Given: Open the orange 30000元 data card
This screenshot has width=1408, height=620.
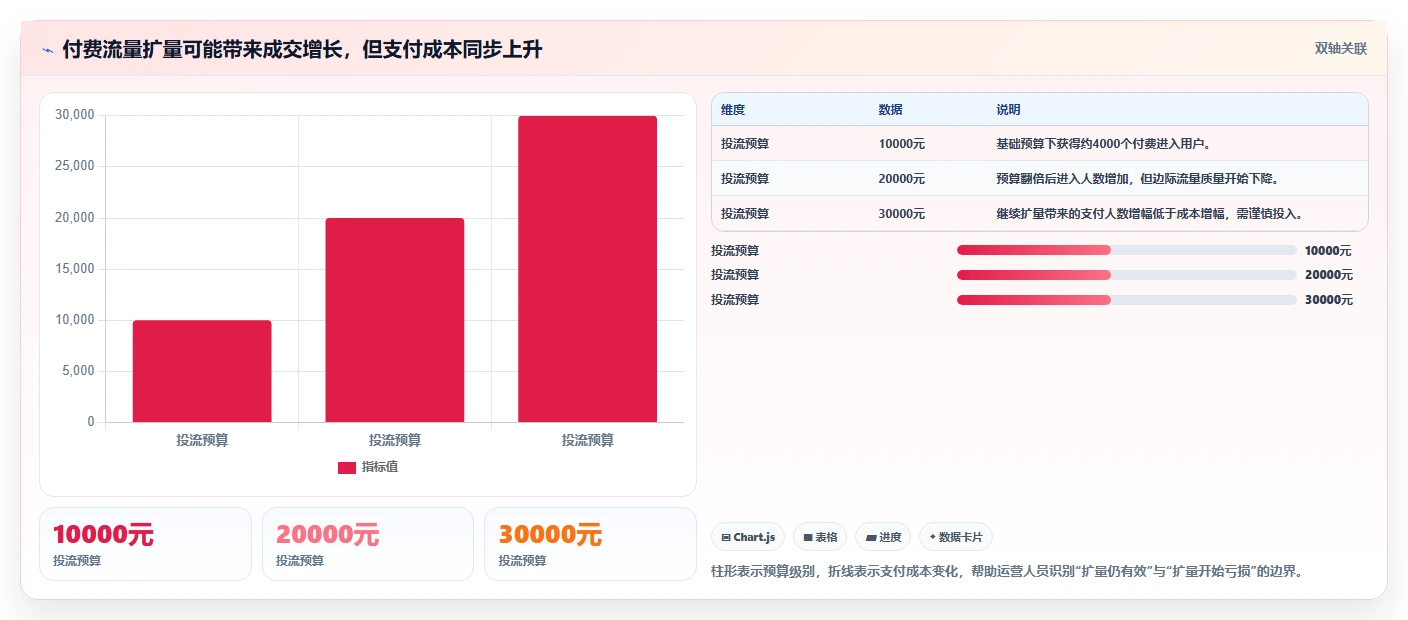Looking at the screenshot, I should point(590,544).
